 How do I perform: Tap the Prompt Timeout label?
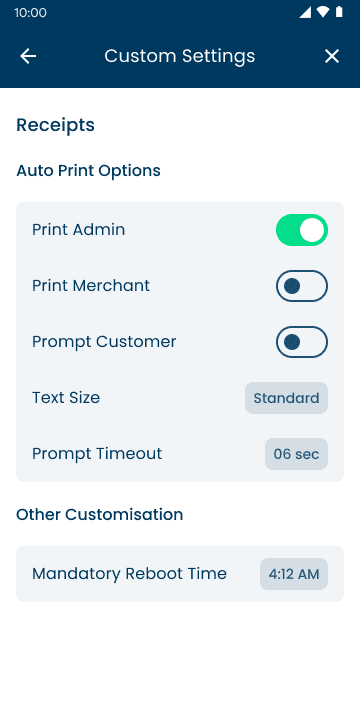pos(97,454)
